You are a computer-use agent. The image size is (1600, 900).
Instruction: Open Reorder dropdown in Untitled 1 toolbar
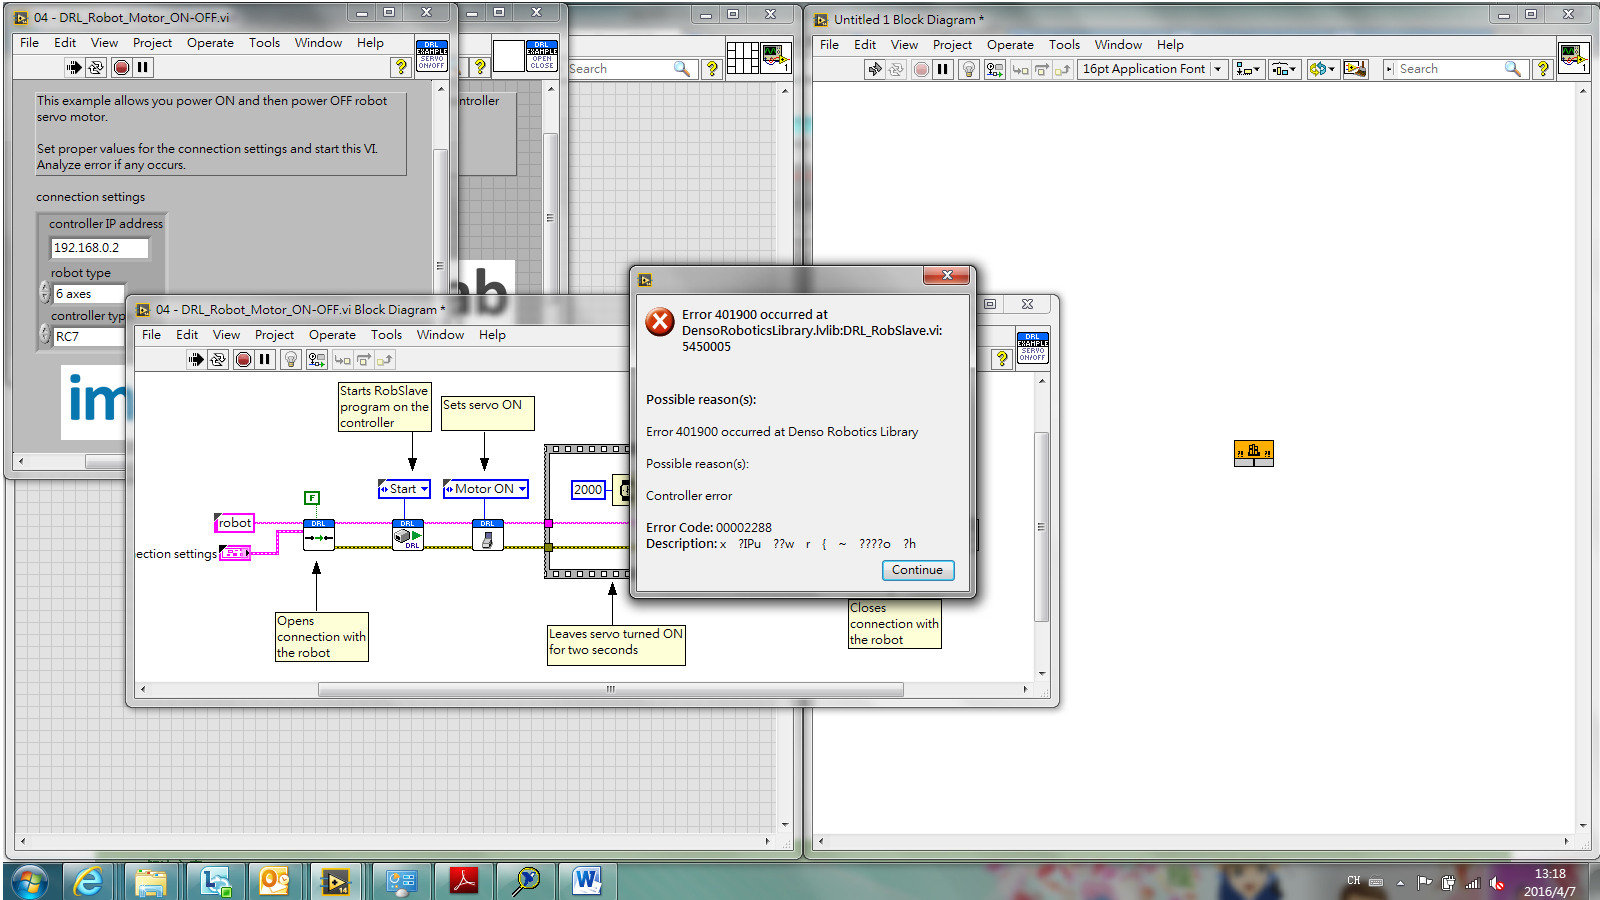[1322, 69]
